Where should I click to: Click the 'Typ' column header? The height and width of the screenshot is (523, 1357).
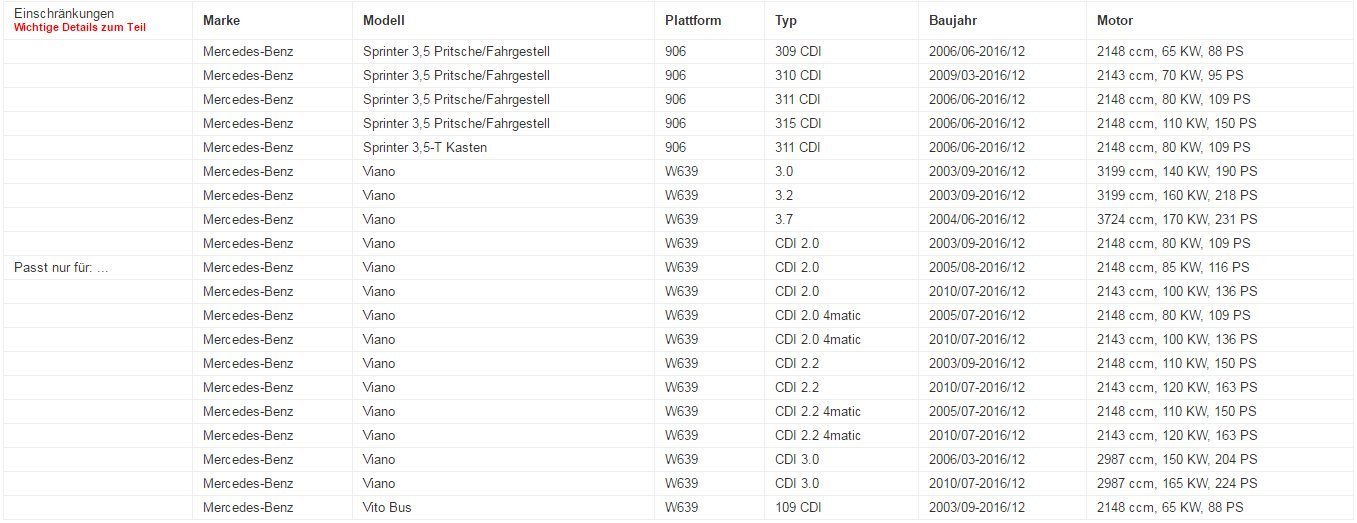click(786, 20)
